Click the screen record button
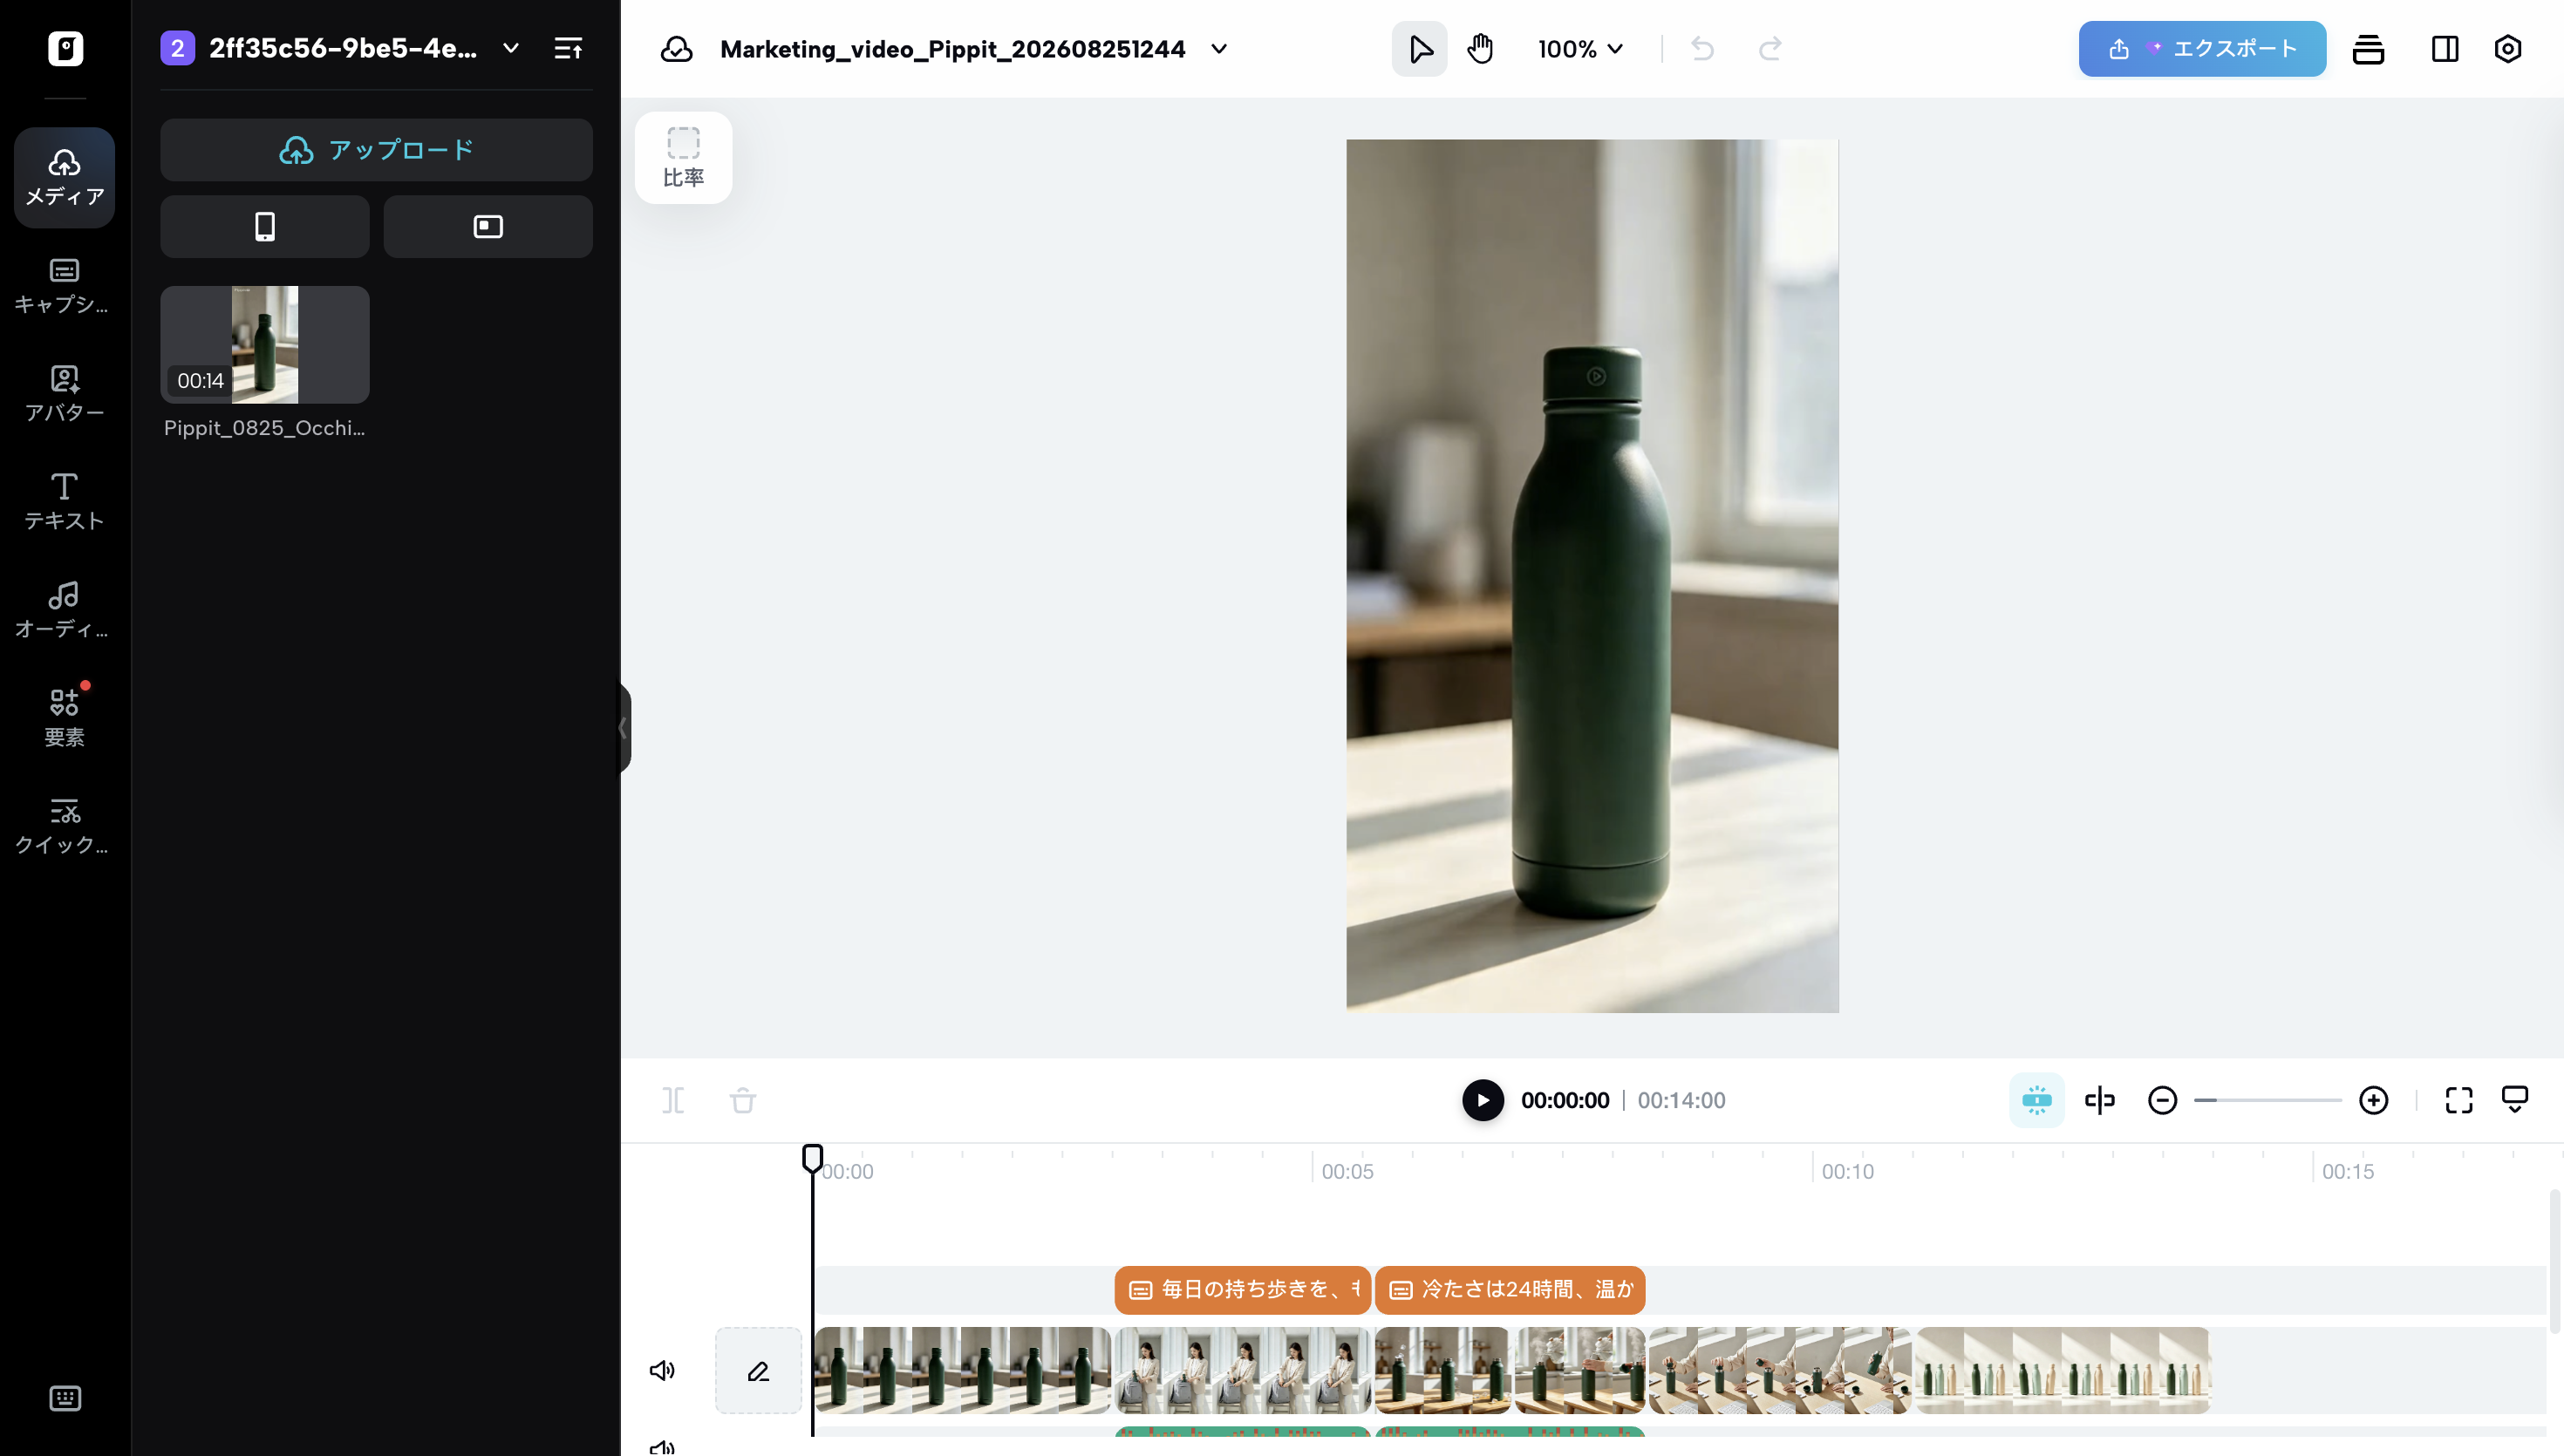The height and width of the screenshot is (1456, 2564). point(488,227)
